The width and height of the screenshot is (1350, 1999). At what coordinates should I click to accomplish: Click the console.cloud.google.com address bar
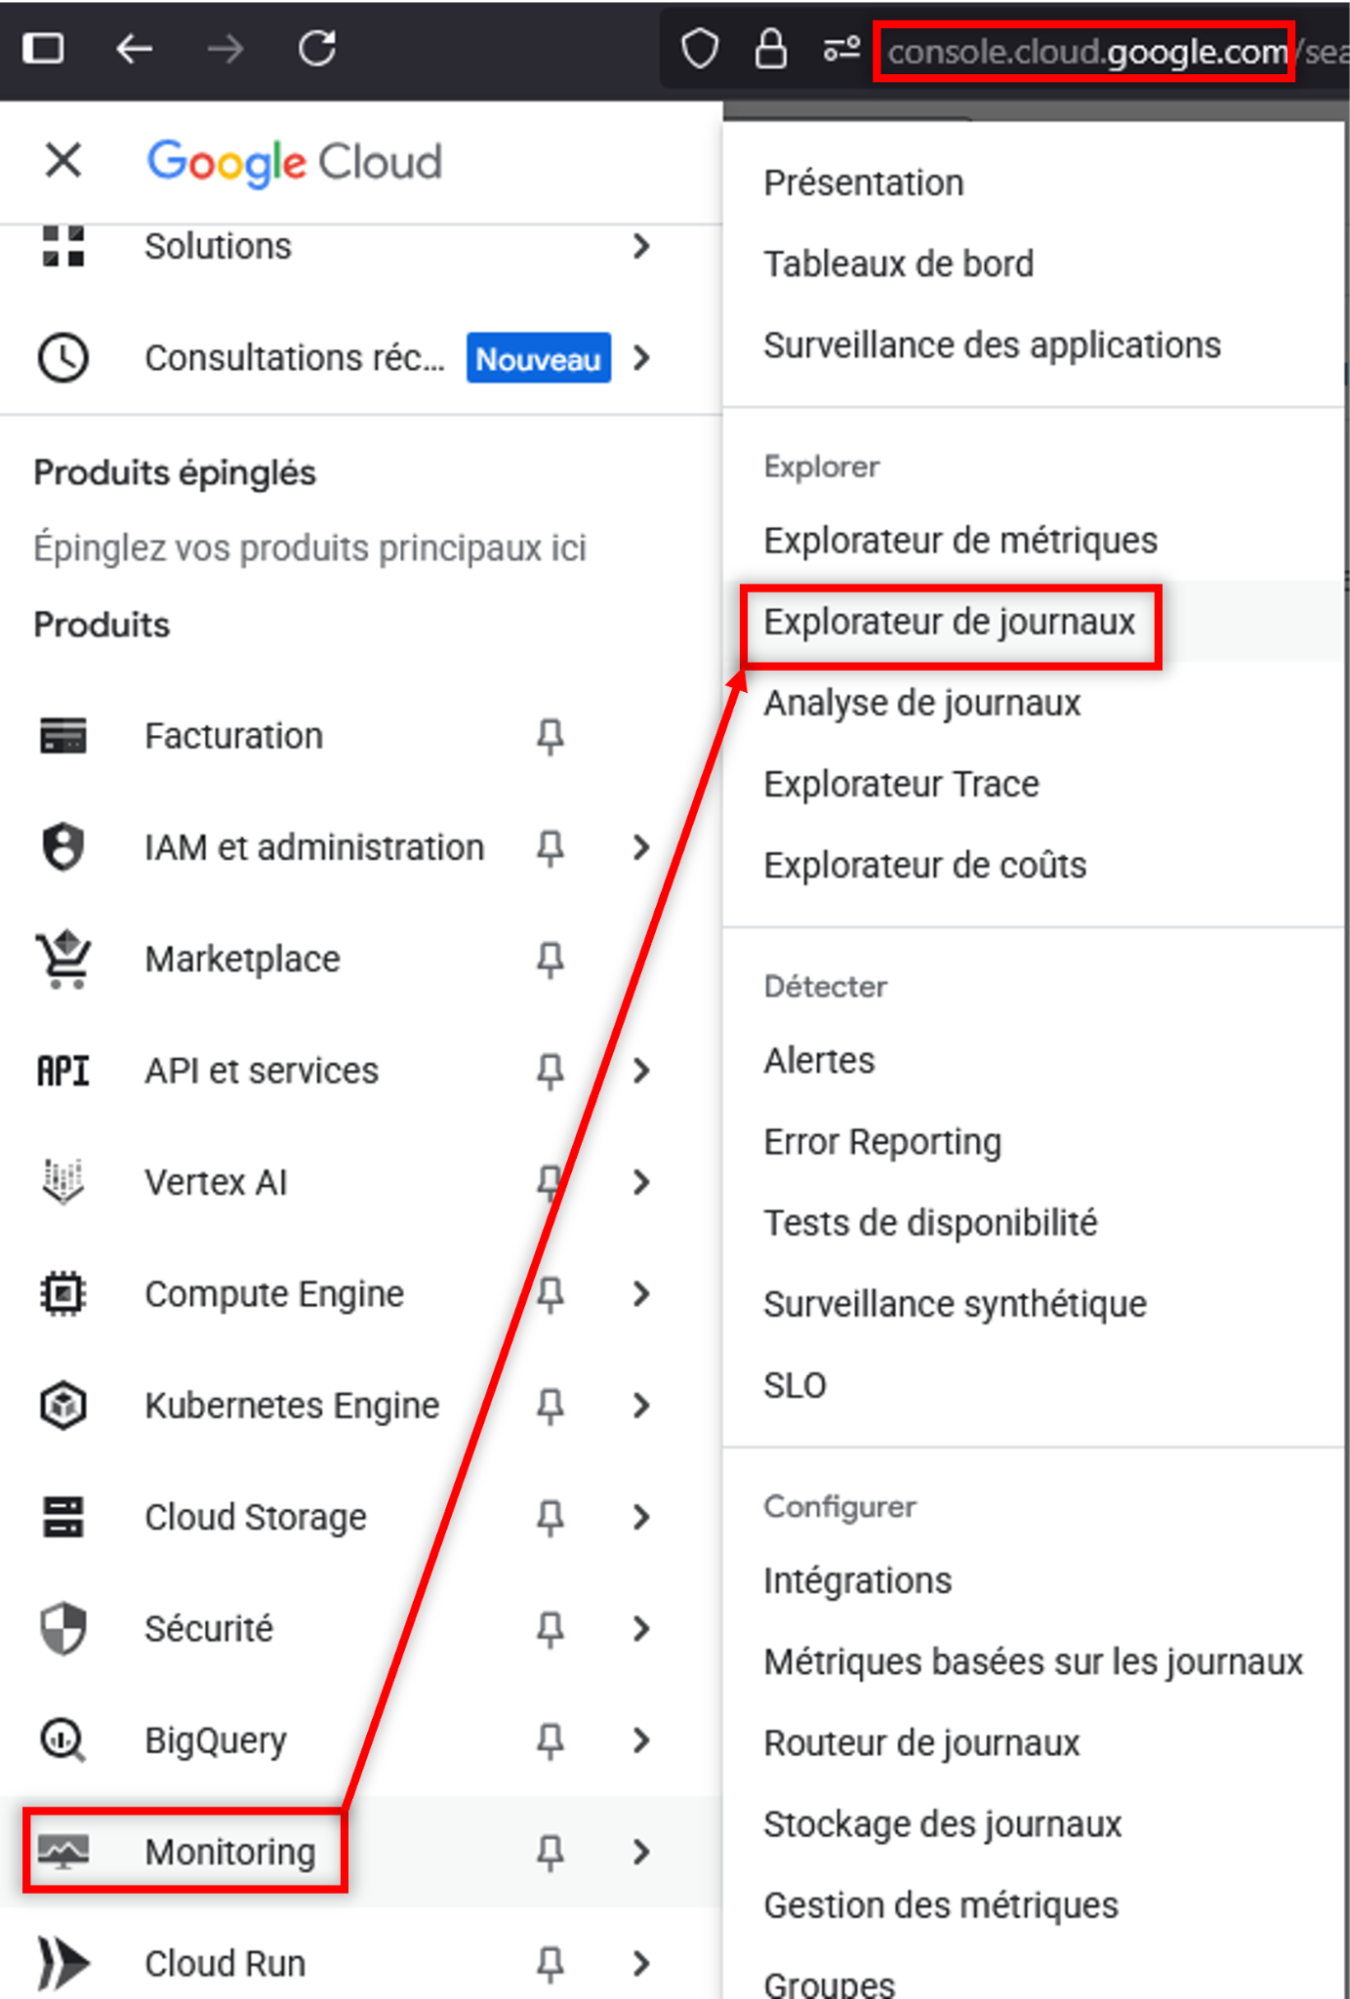pos(1086,51)
